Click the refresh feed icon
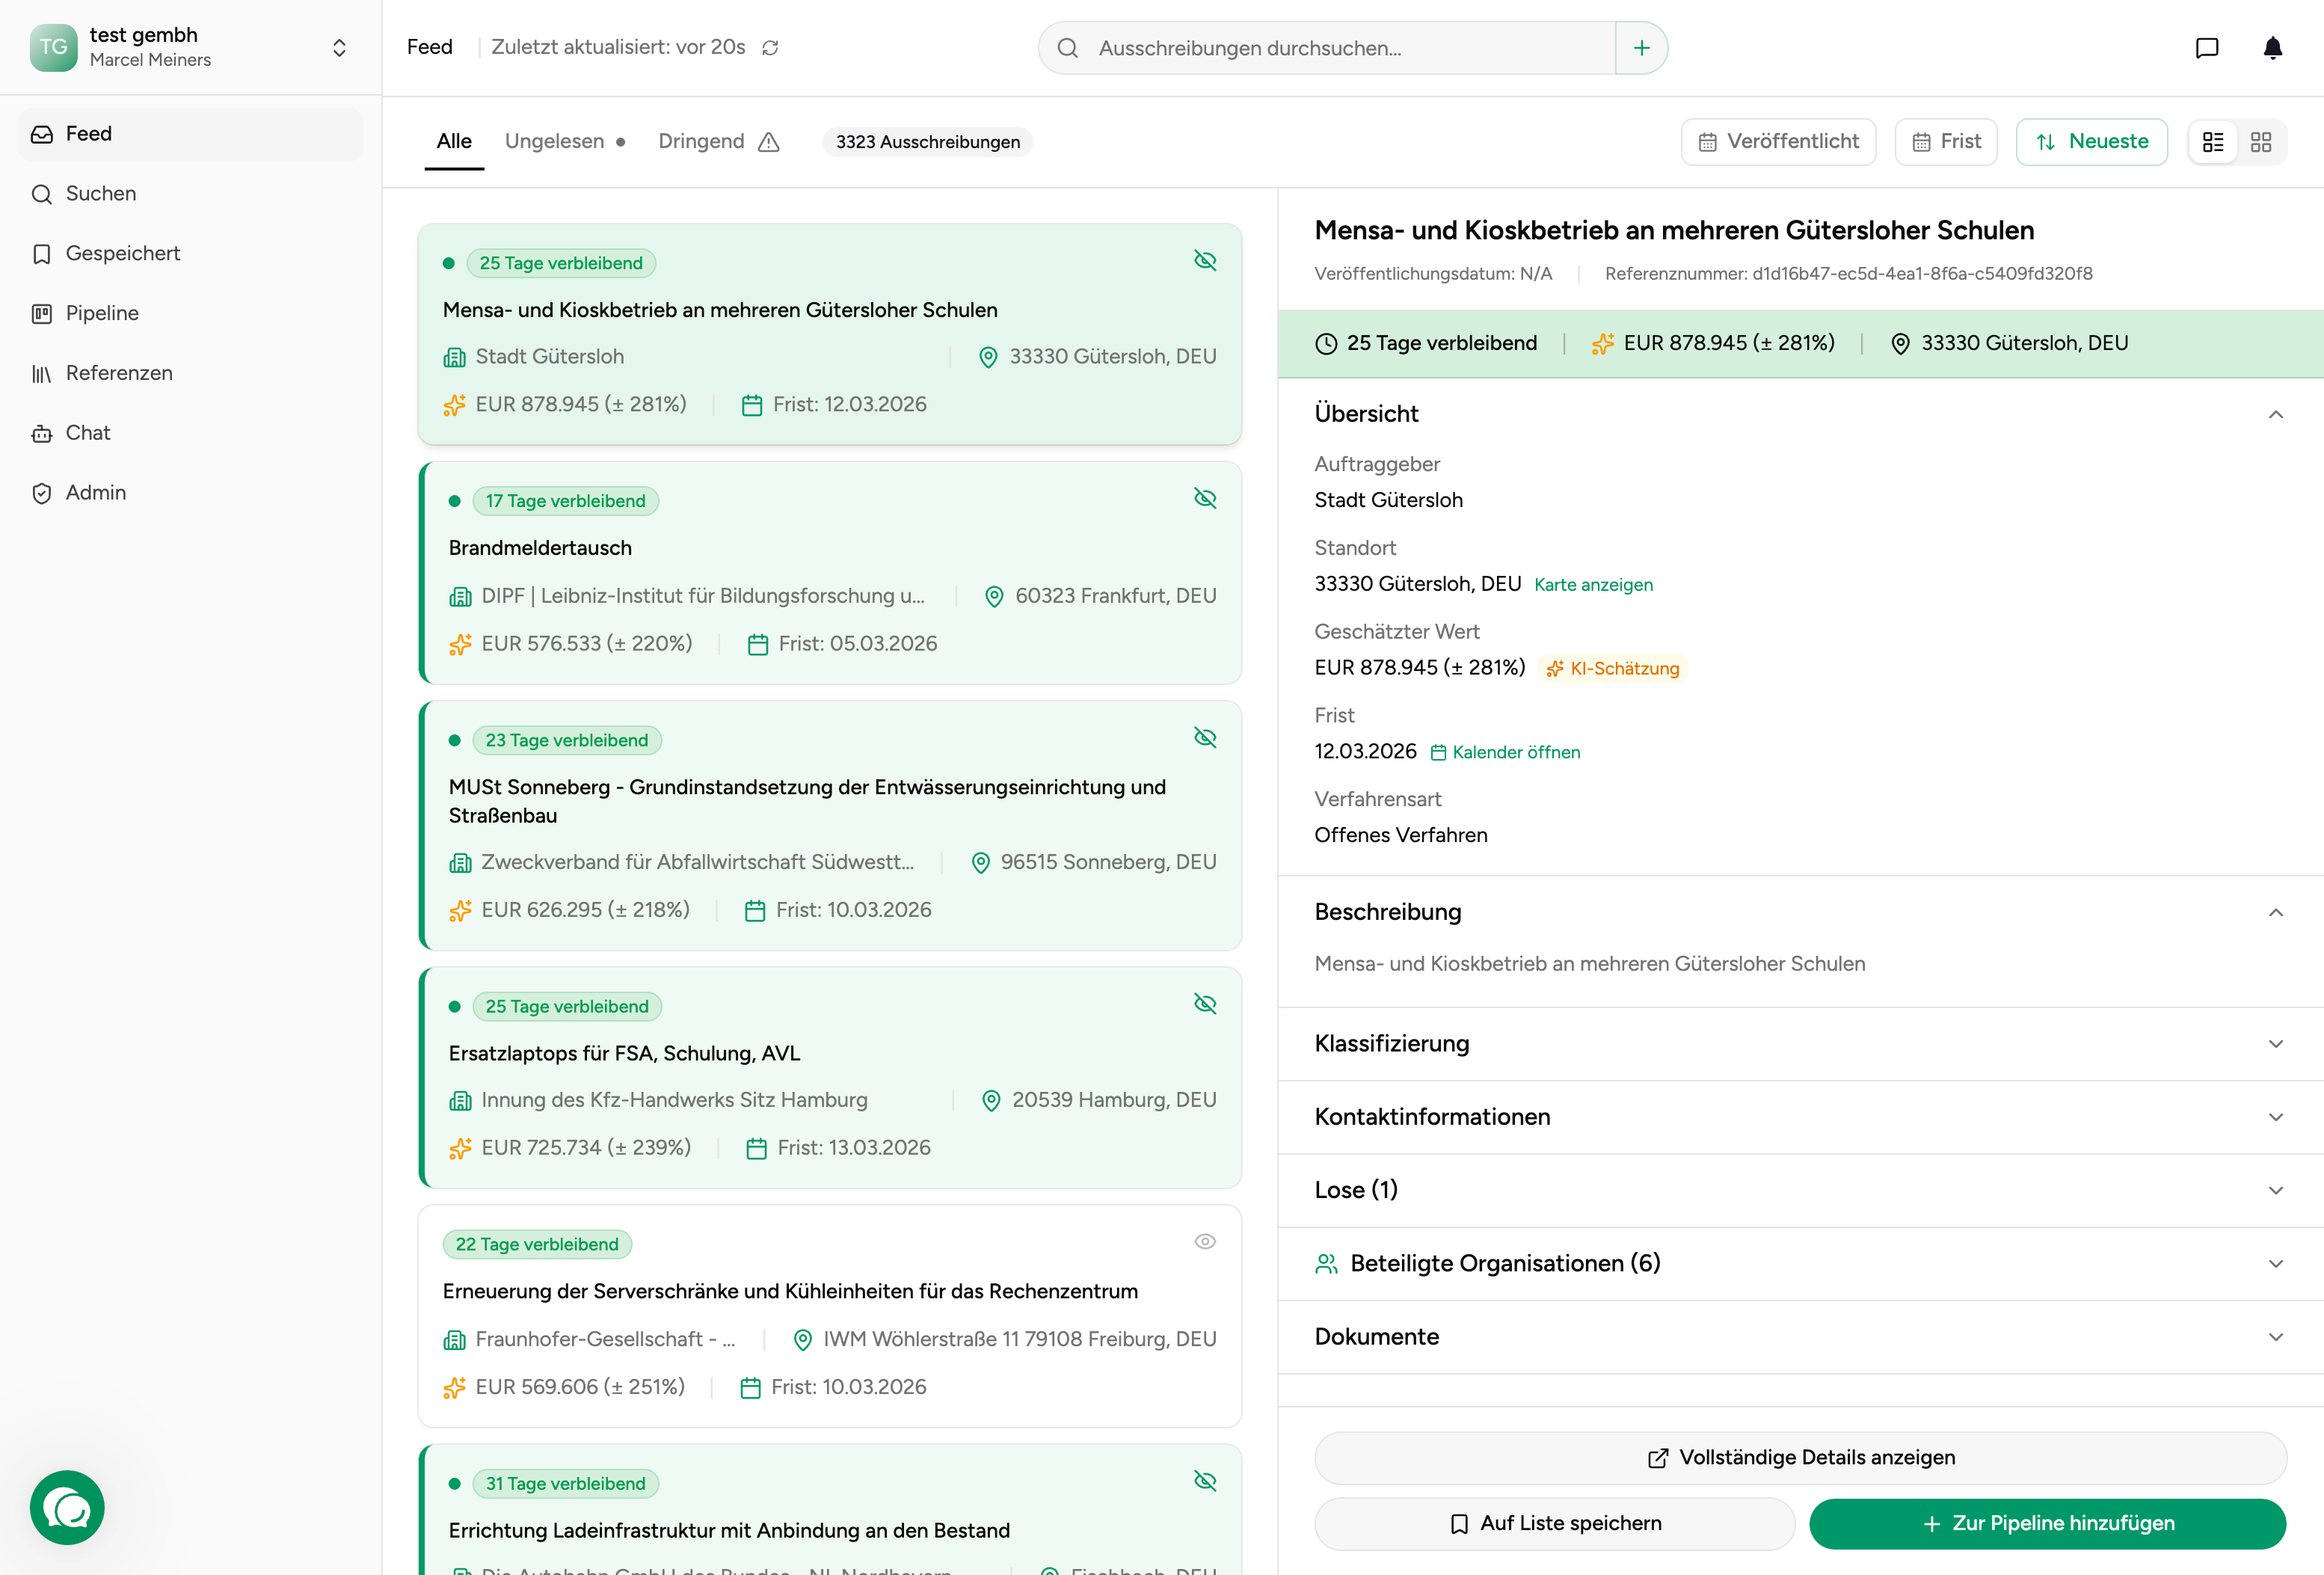The height and width of the screenshot is (1575, 2324). 770,47
